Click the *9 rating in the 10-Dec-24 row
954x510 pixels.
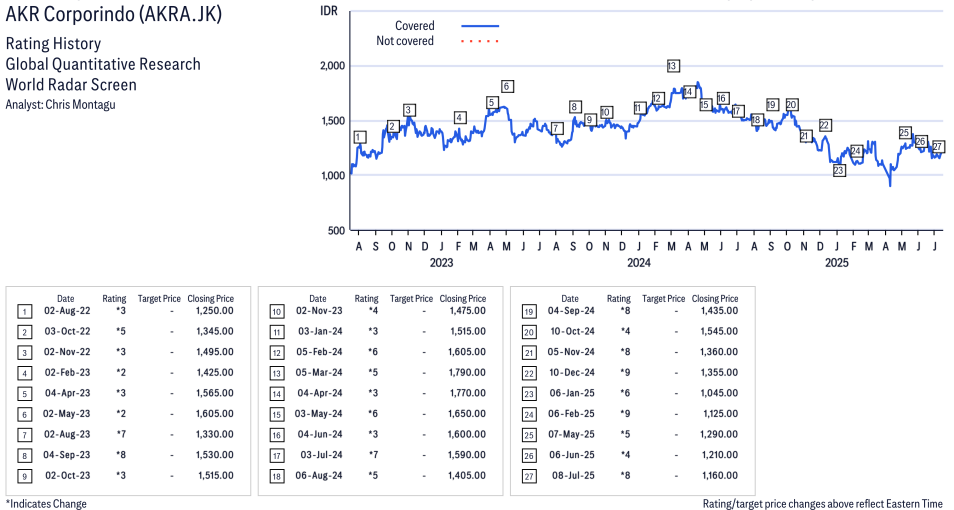point(625,373)
